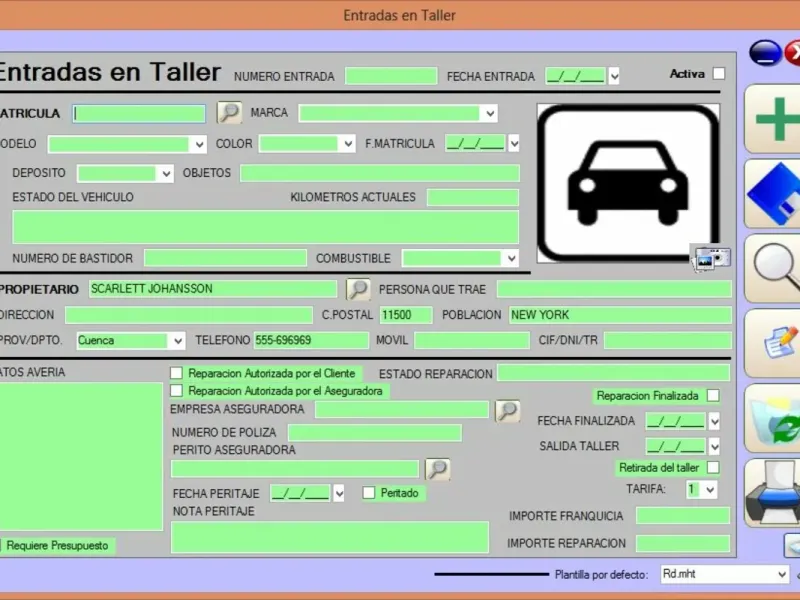
Task: Click the OBJETOS input field
Action: click(x=380, y=173)
